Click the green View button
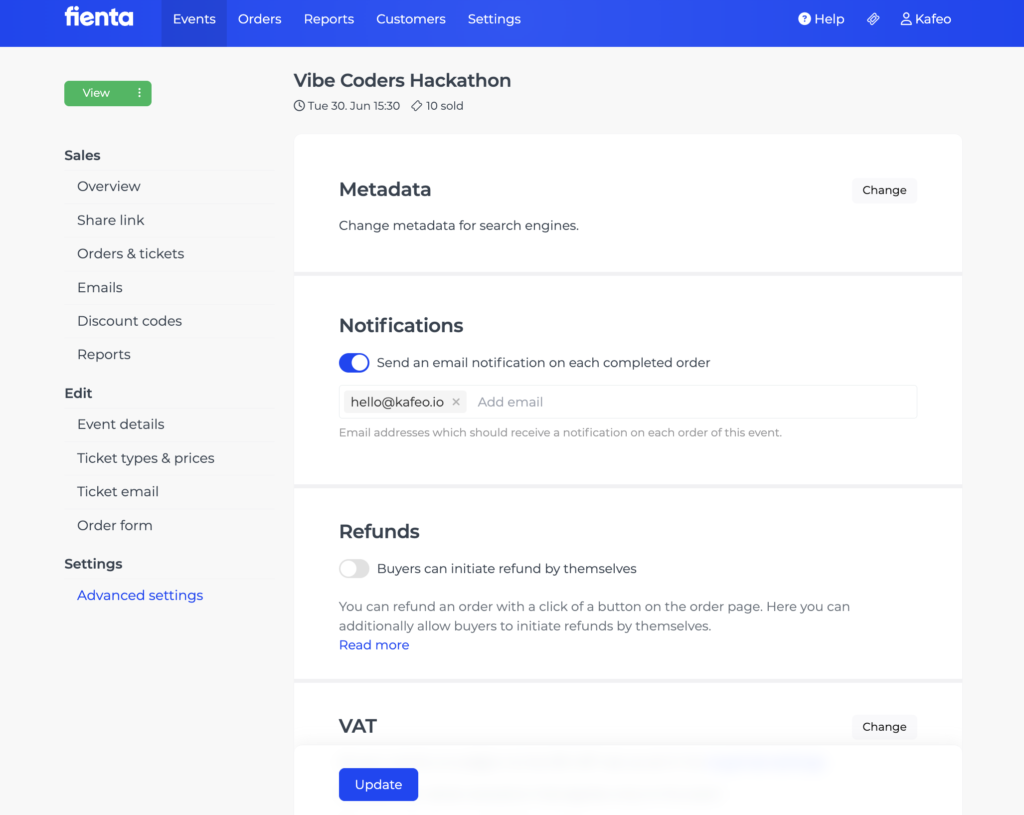This screenshot has height=815, width=1024. click(96, 93)
